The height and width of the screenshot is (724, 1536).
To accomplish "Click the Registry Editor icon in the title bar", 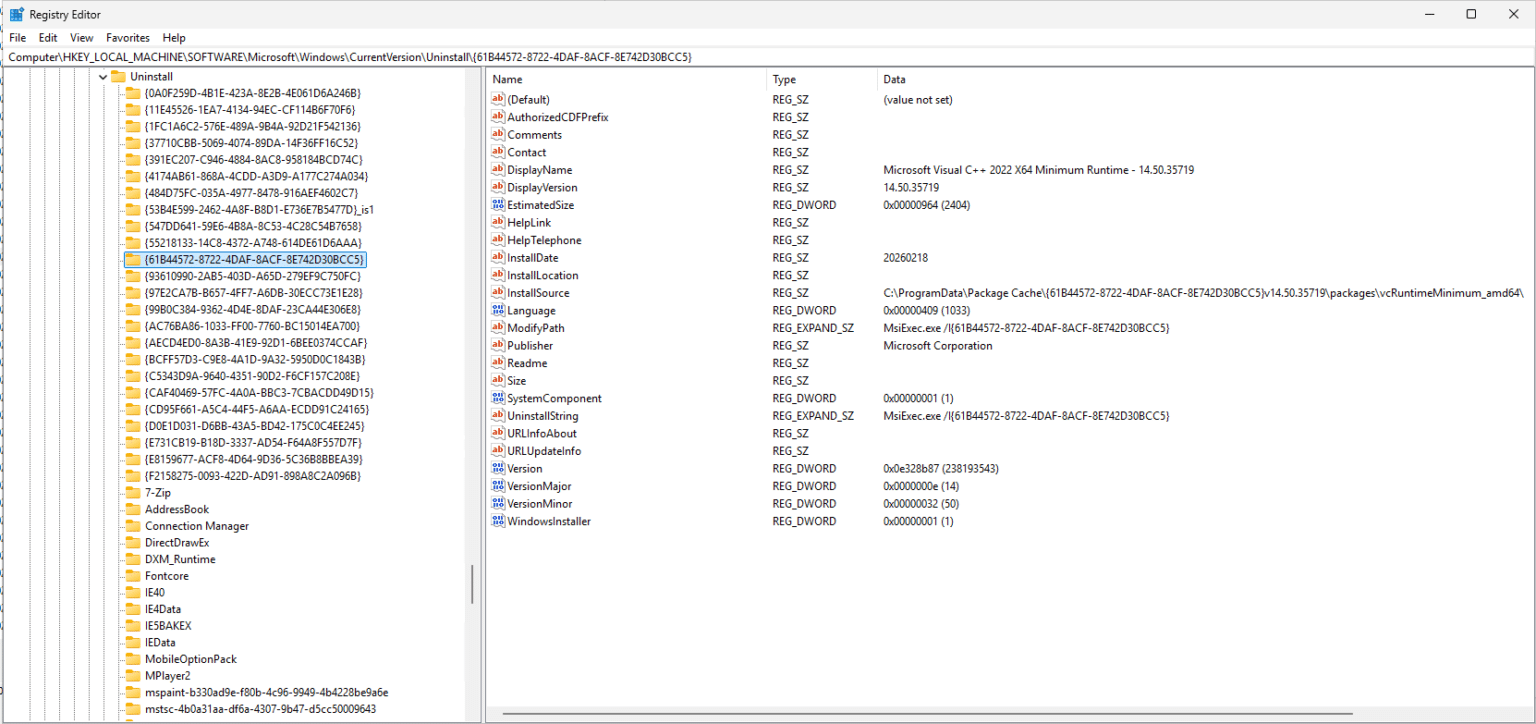I will coord(17,14).
